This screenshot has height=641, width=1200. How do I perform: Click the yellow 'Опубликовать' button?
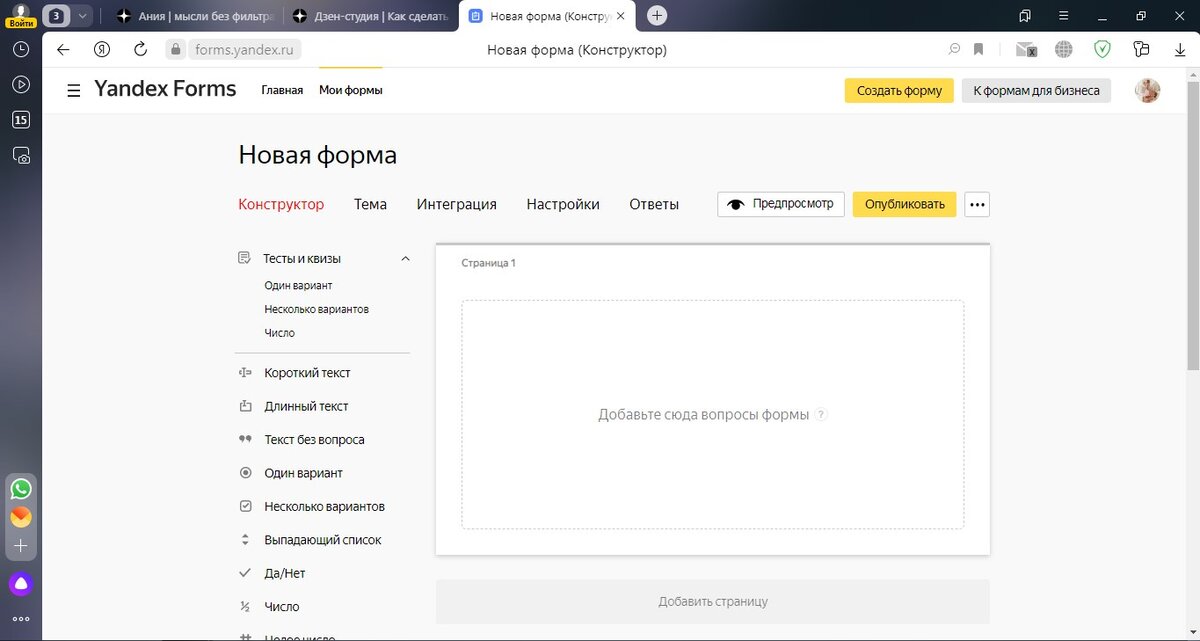[x=904, y=204]
